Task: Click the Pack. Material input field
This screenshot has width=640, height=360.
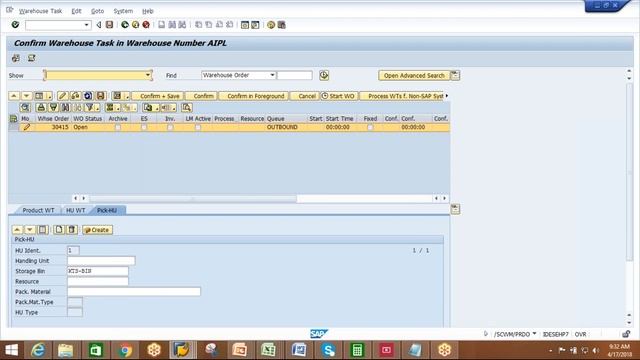Action: [x=134, y=291]
